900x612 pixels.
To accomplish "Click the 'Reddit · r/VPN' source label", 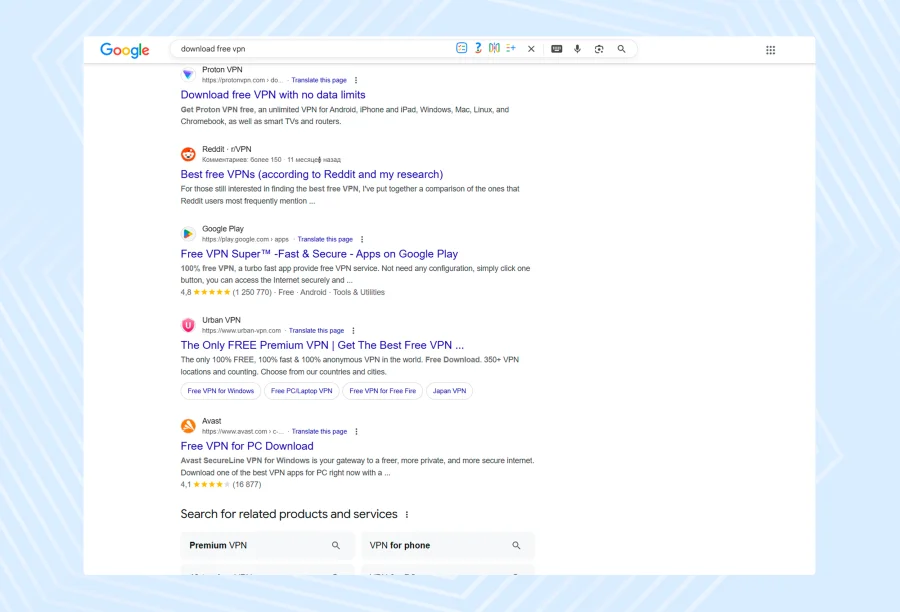I will pos(227,149).
